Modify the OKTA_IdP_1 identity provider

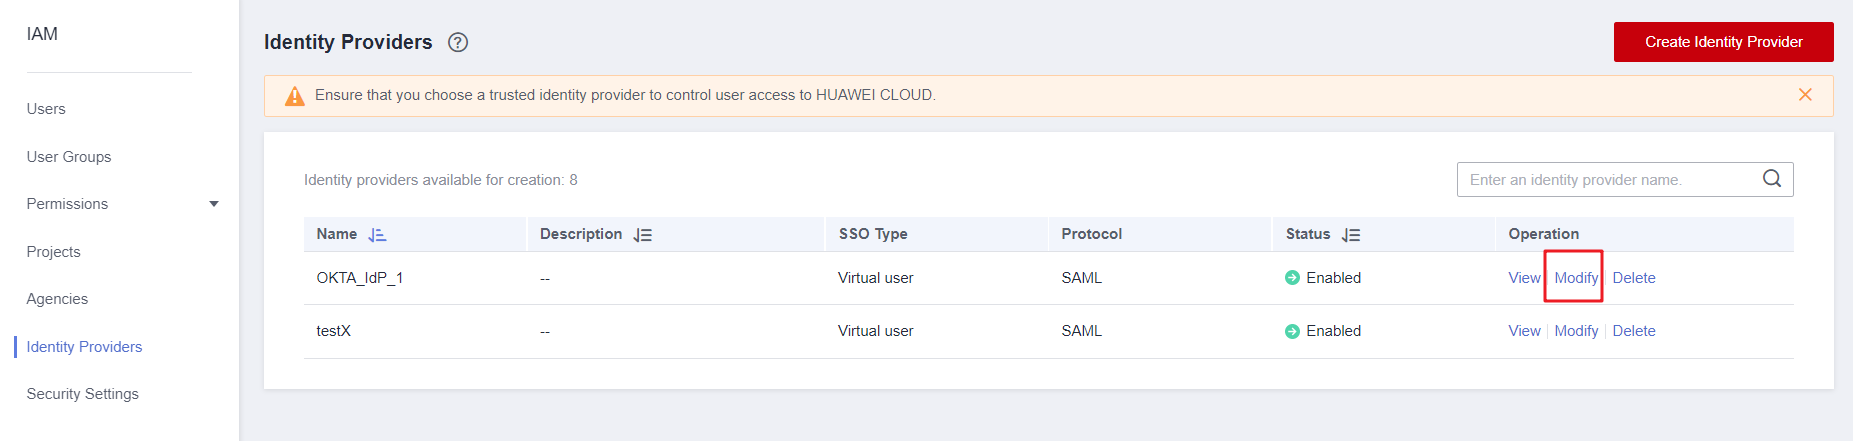click(1576, 278)
